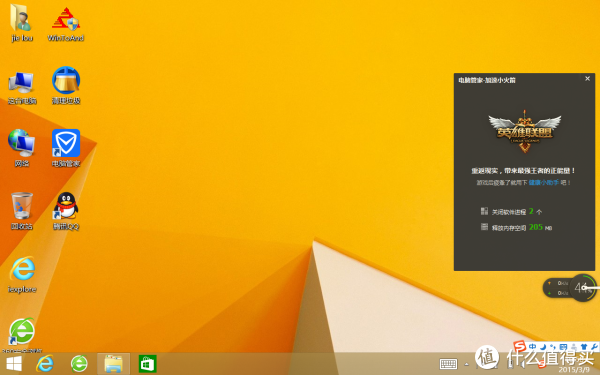Click the download speed 0K/s readout
600x375 pixels.
tap(558, 293)
